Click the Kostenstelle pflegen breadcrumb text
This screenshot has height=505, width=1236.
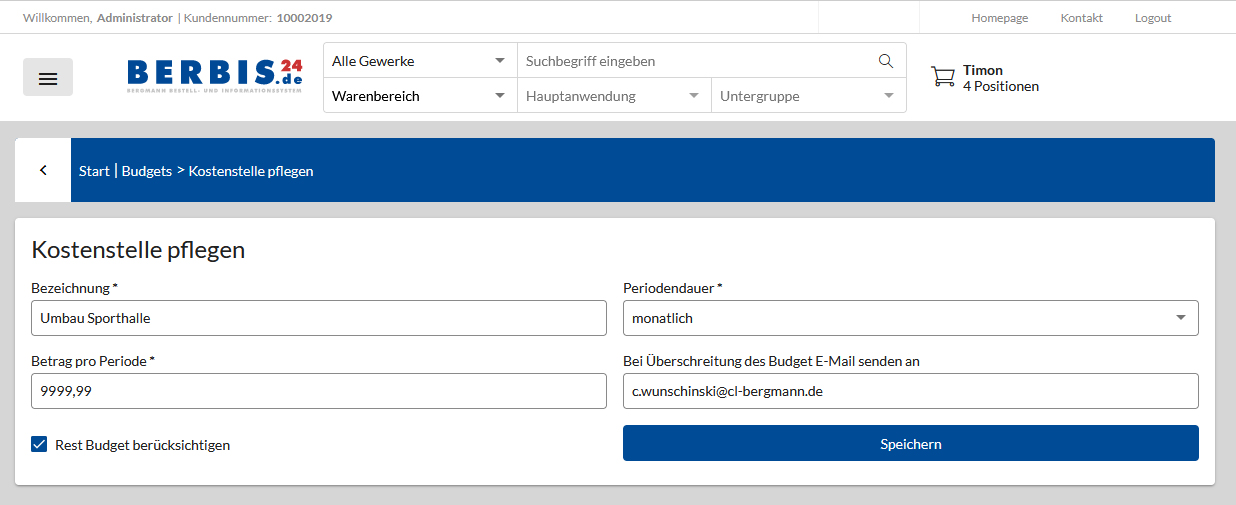[251, 171]
